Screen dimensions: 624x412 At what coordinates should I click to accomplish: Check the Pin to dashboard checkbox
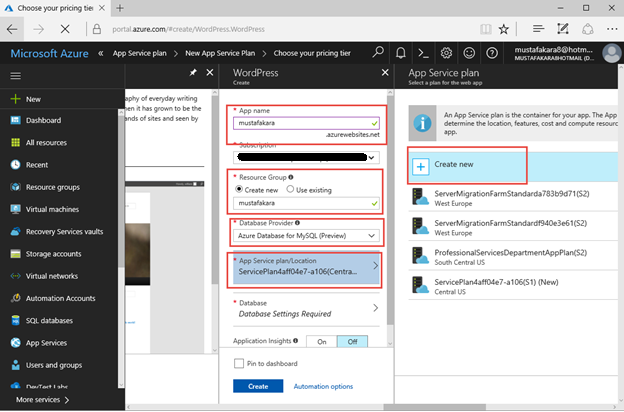pyautogui.click(x=239, y=363)
